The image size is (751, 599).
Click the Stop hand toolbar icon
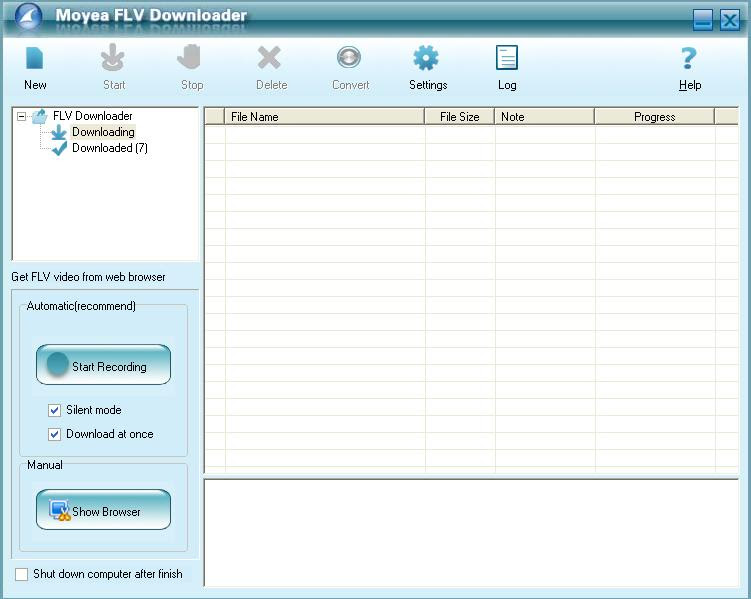pos(190,57)
